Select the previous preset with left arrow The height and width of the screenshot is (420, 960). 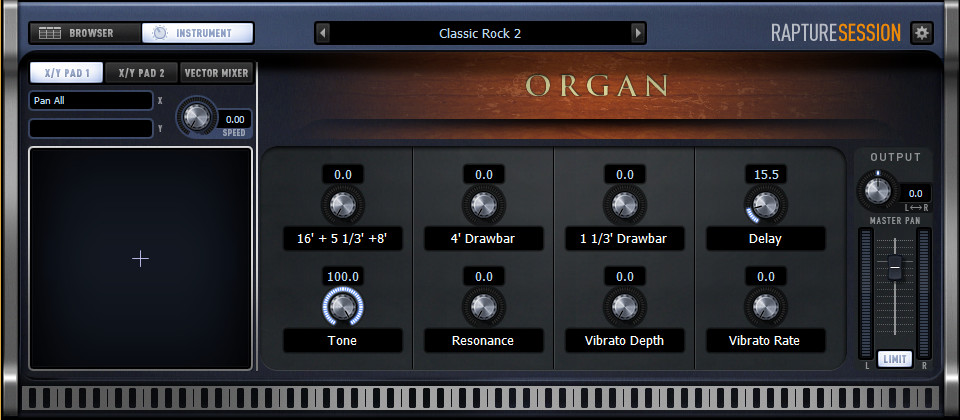point(323,33)
